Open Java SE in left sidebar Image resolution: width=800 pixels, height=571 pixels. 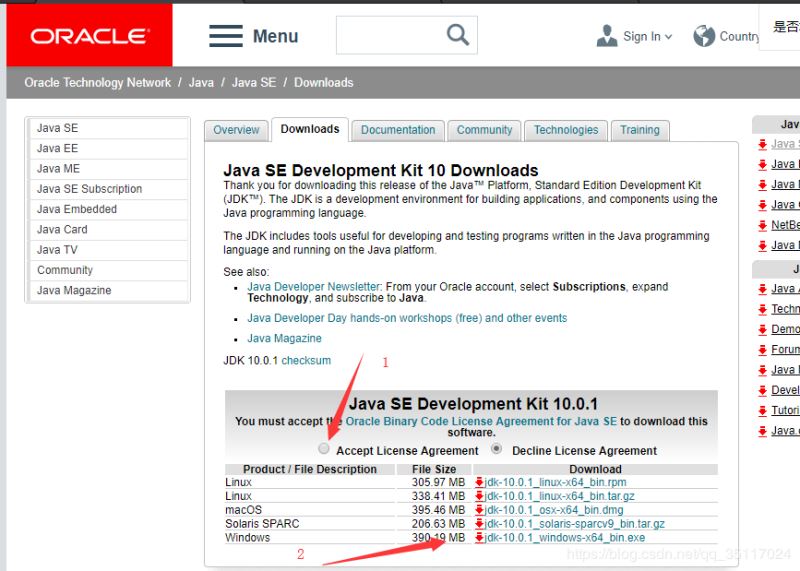pyautogui.click(x=109, y=128)
